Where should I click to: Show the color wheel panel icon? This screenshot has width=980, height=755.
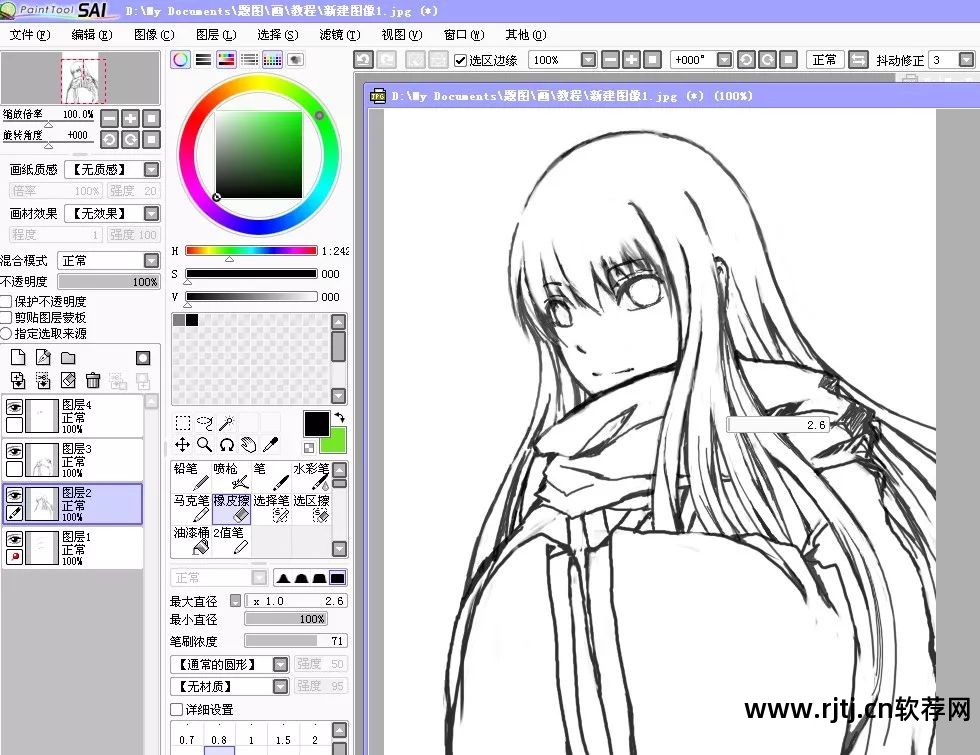(x=181, y=59)
